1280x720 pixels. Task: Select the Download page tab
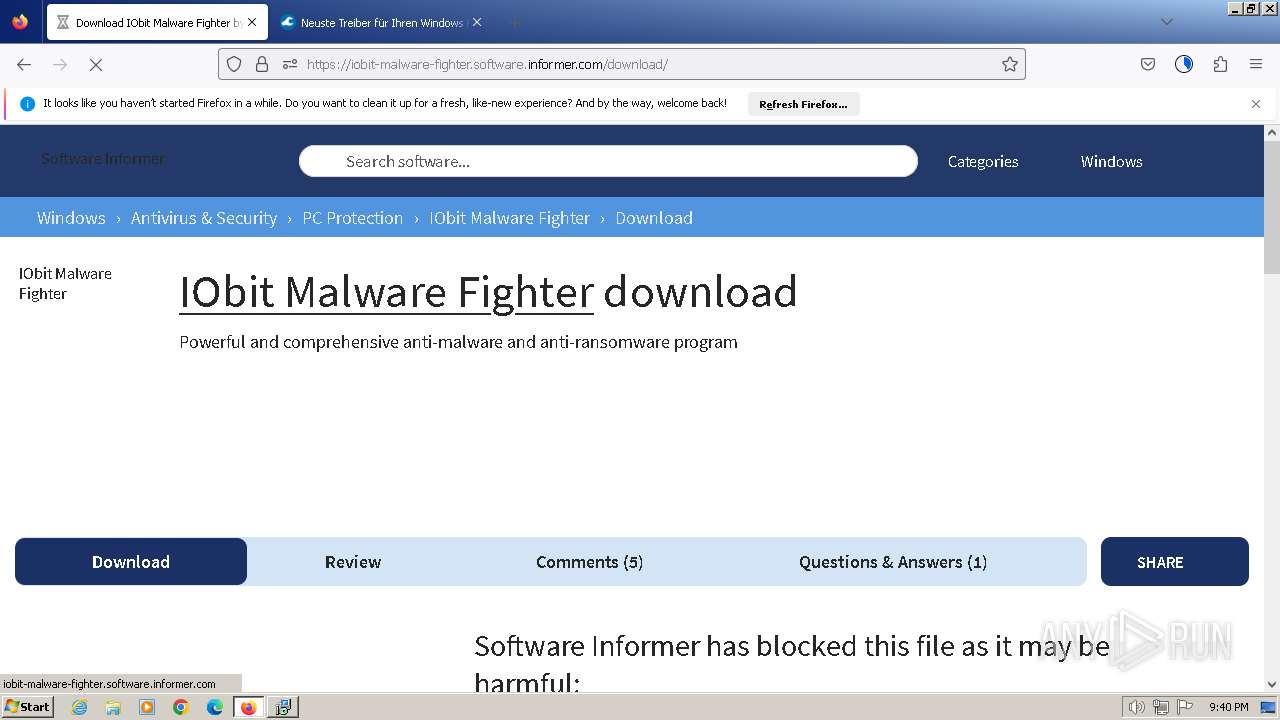[131, 562]
